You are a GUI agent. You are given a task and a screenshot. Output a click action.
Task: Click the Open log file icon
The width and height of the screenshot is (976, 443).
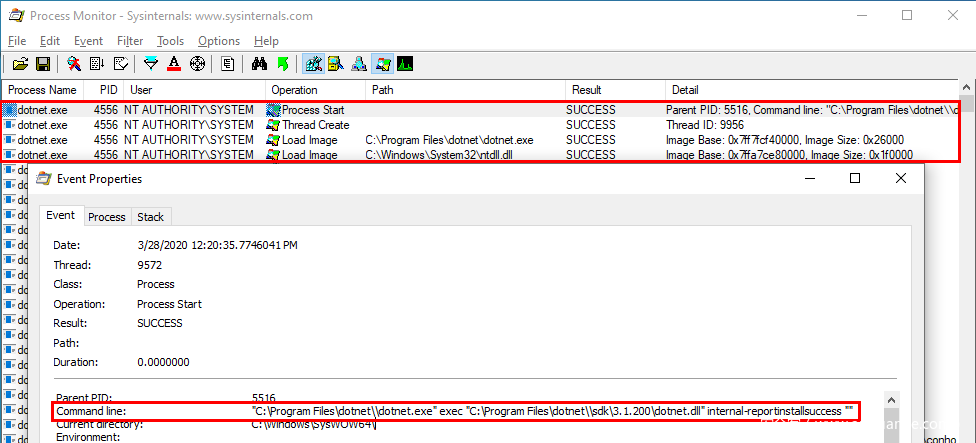20,64
